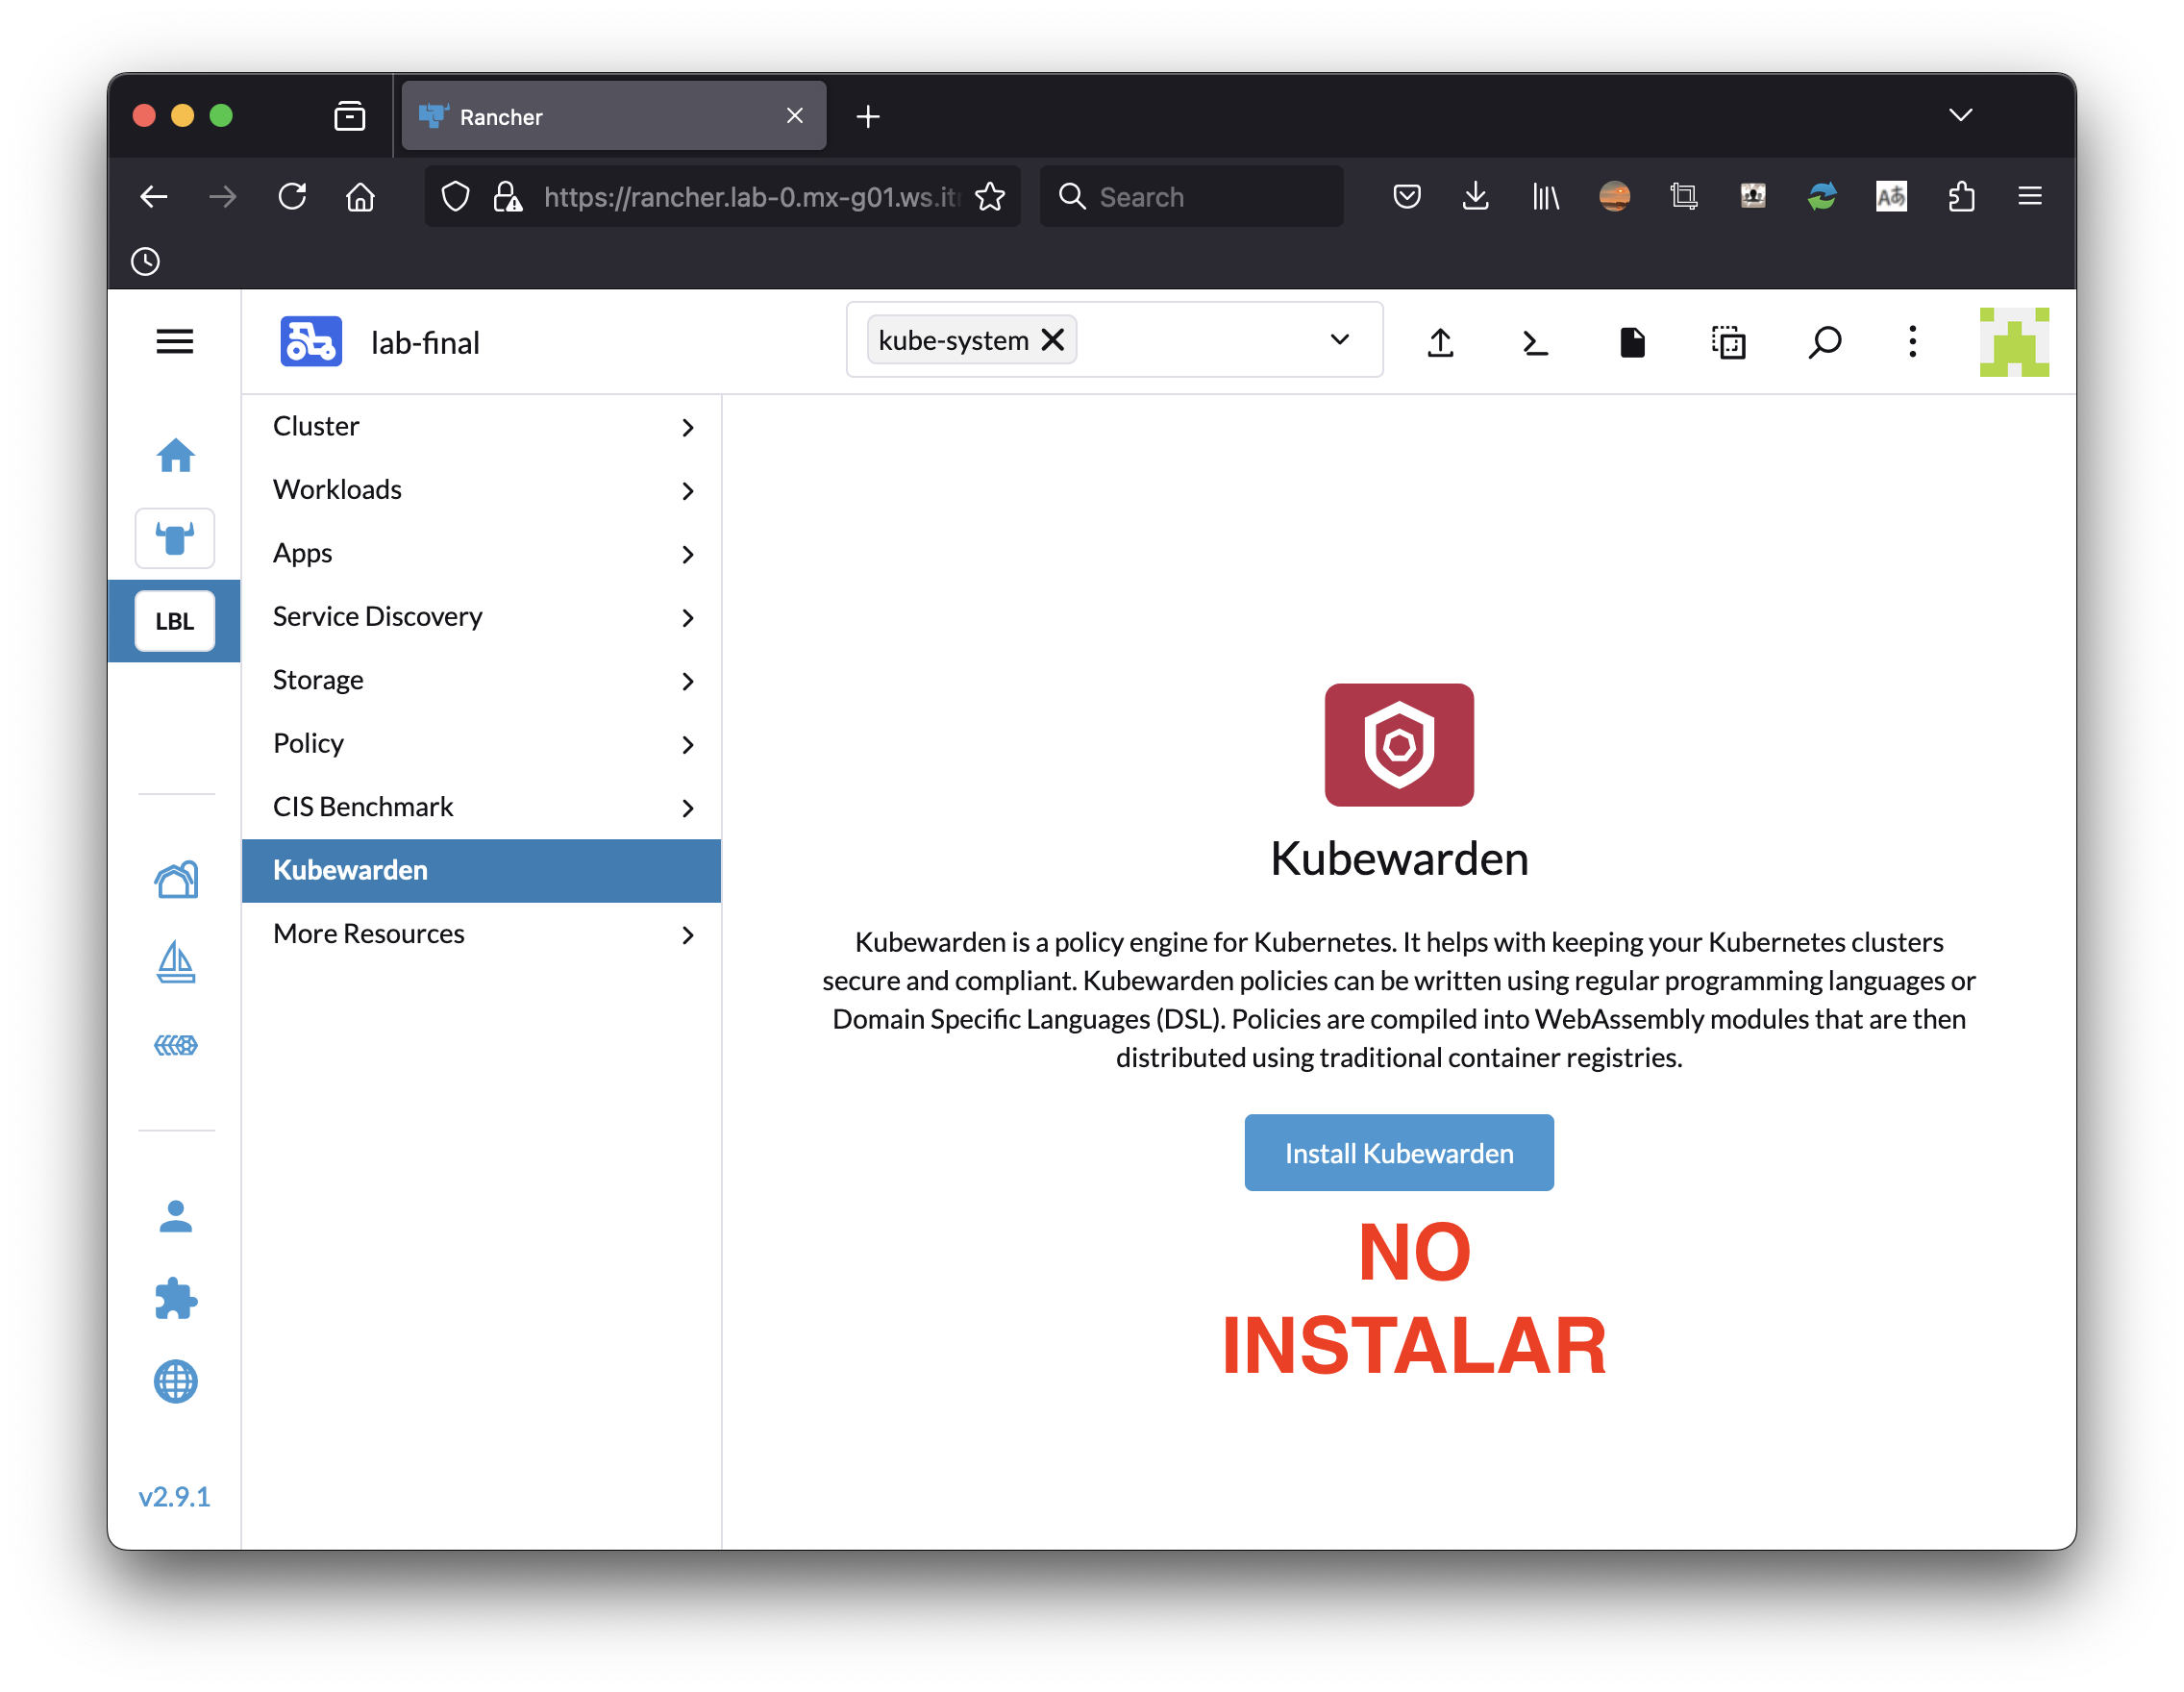Expand Policy menu section
2184x1692 pixels.
(481, 744)
